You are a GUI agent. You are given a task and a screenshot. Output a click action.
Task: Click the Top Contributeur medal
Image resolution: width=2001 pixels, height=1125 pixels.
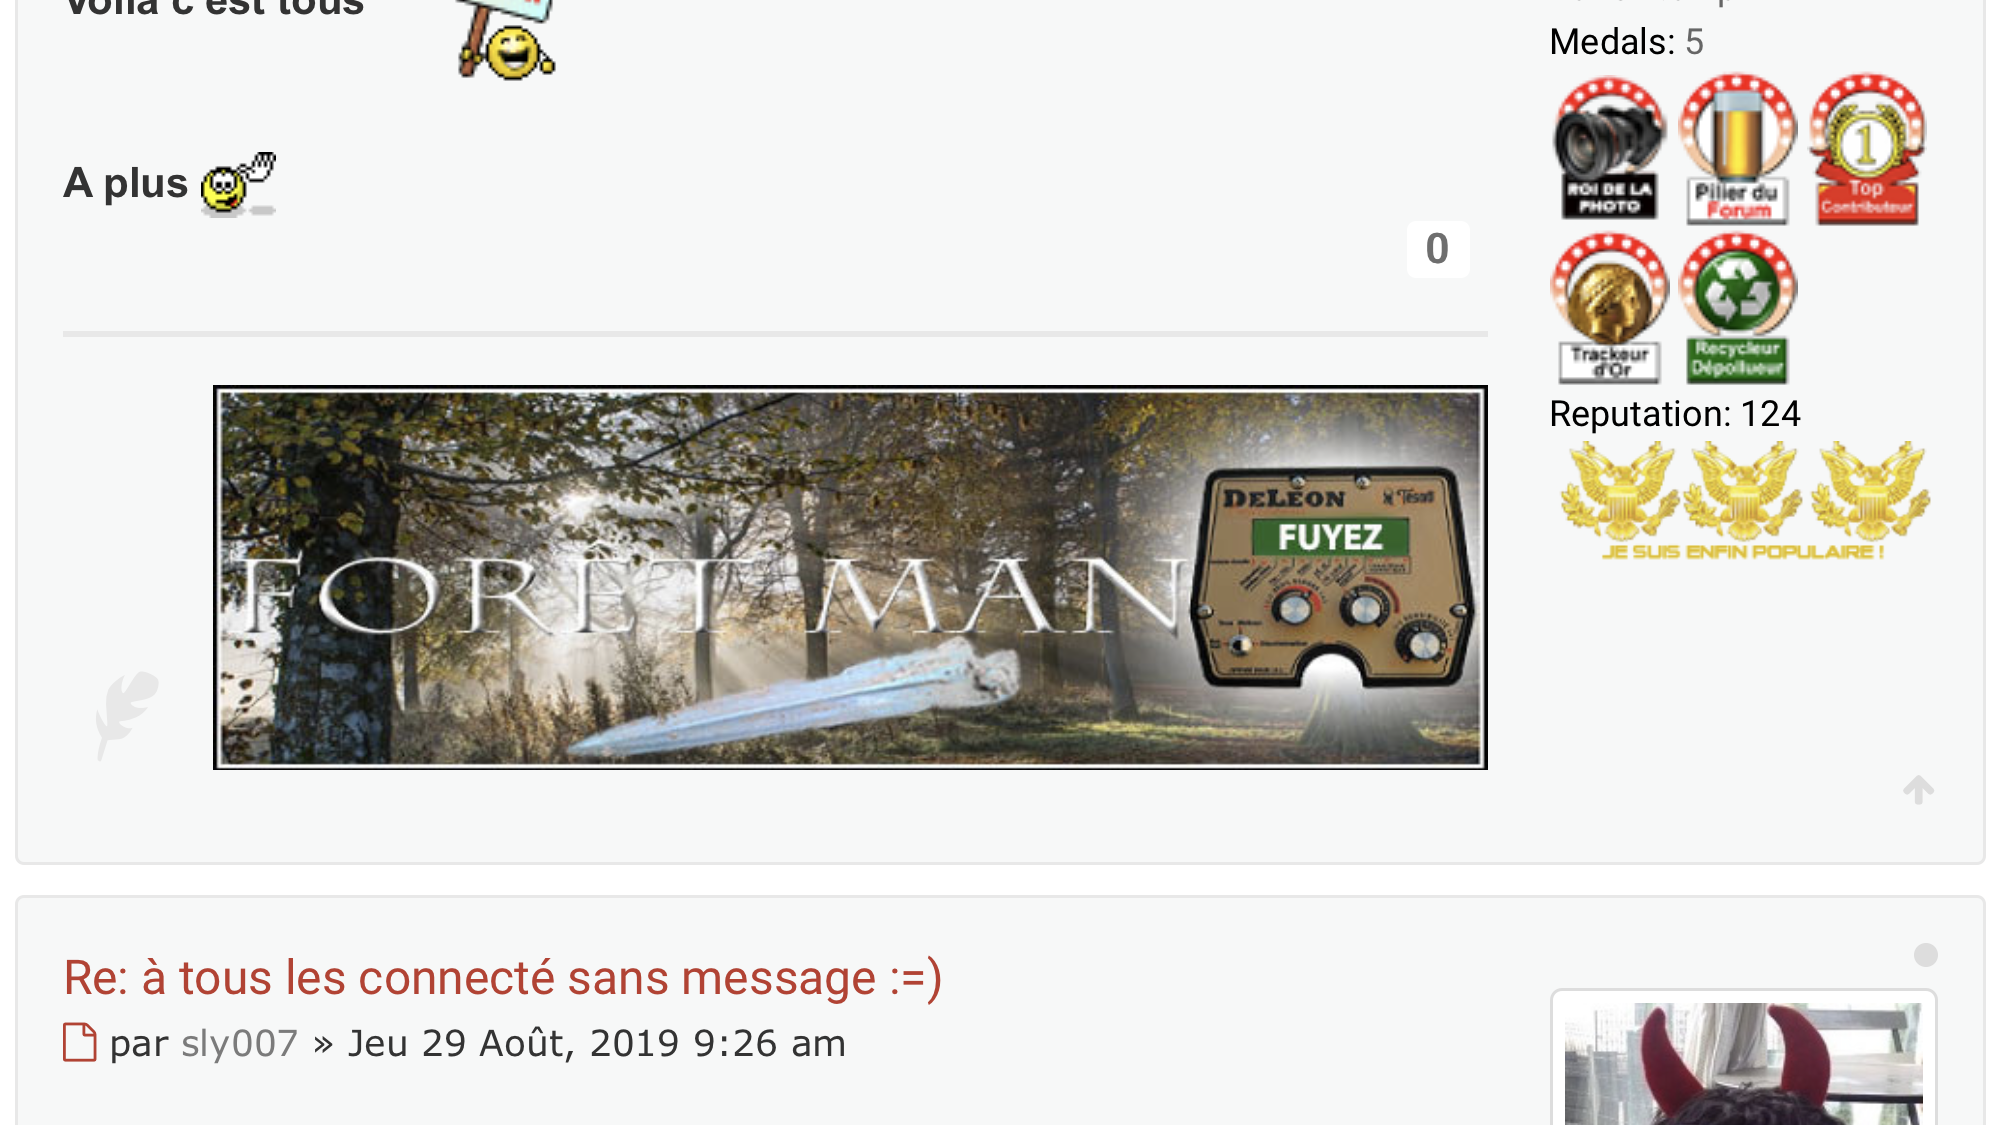pyautogui.click(x=1867, y=149)
